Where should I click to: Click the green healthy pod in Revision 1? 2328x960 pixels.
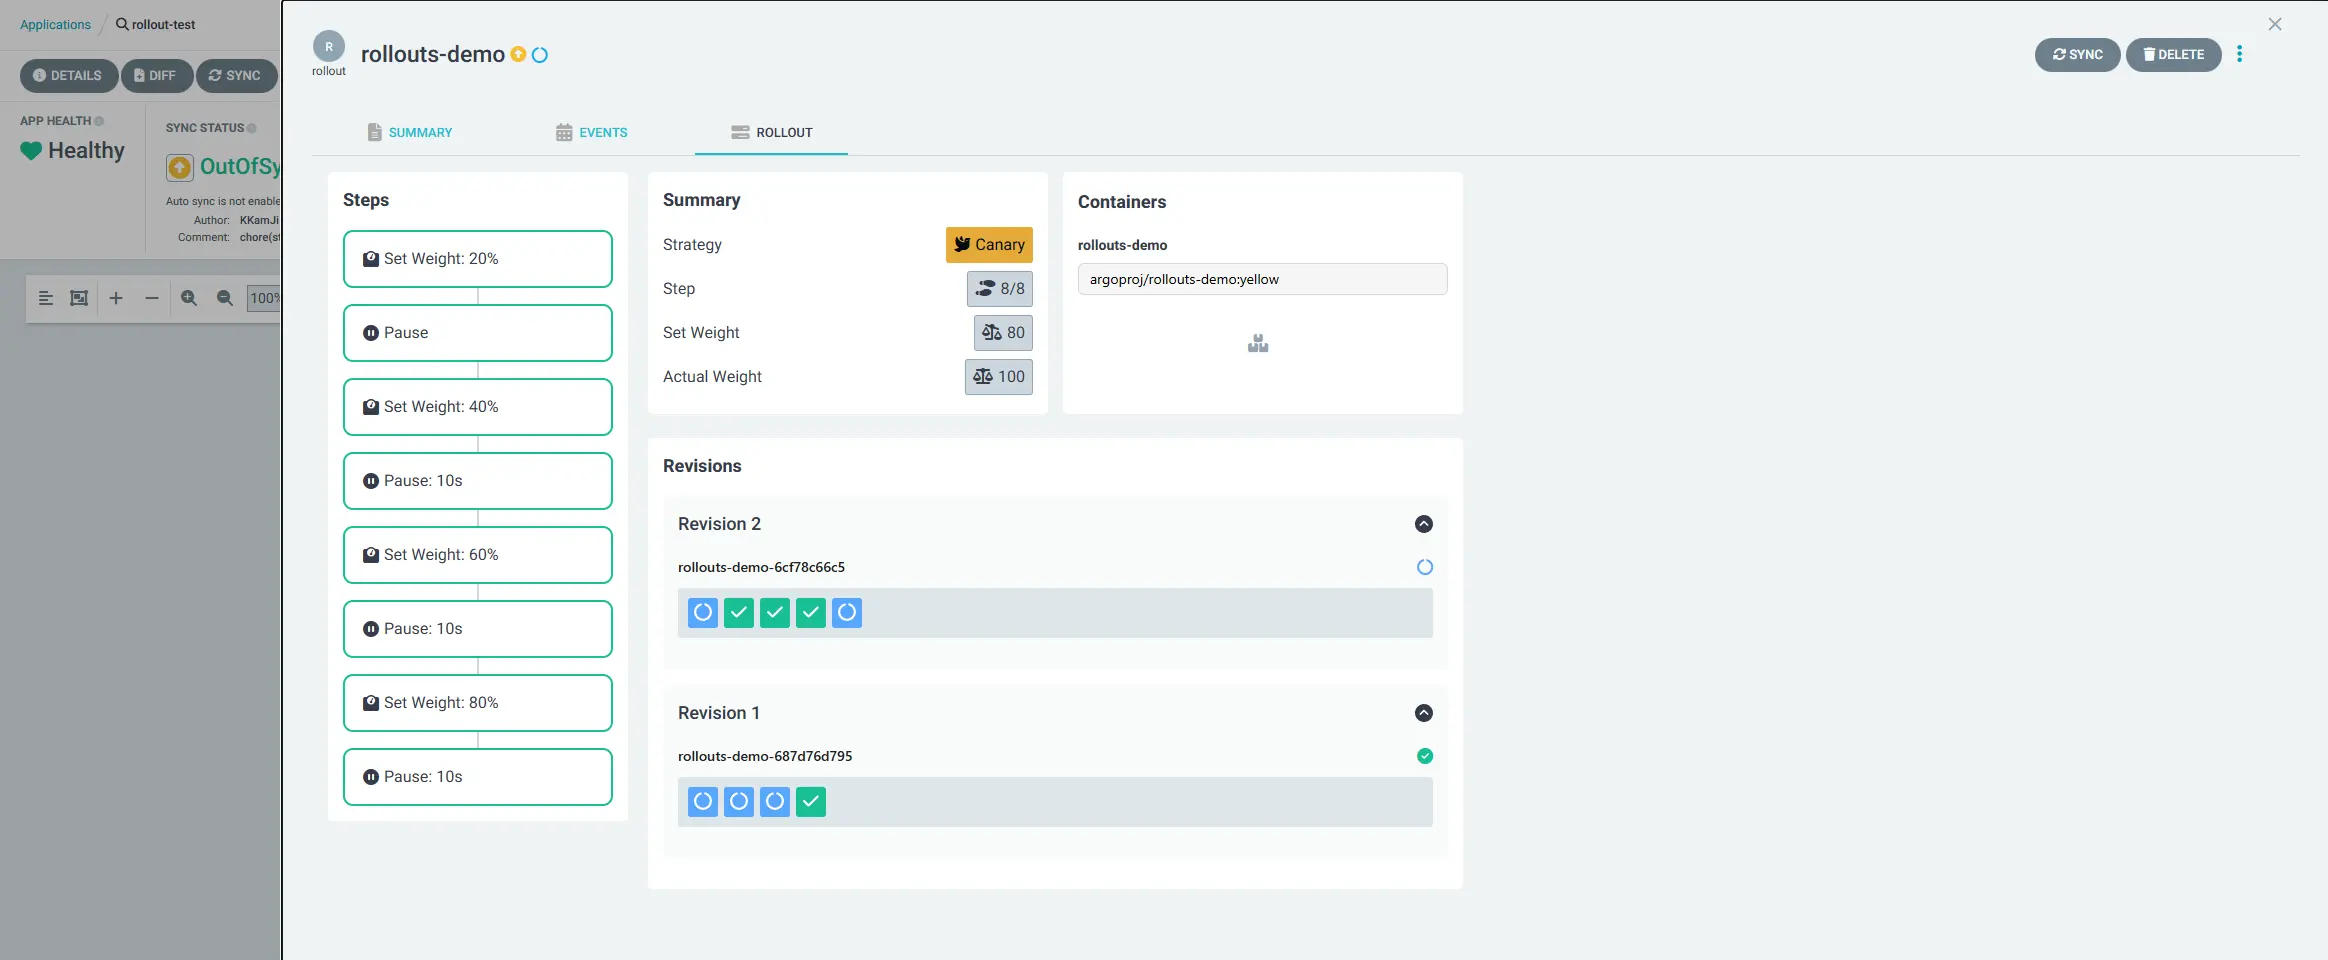tap(810, 801)
